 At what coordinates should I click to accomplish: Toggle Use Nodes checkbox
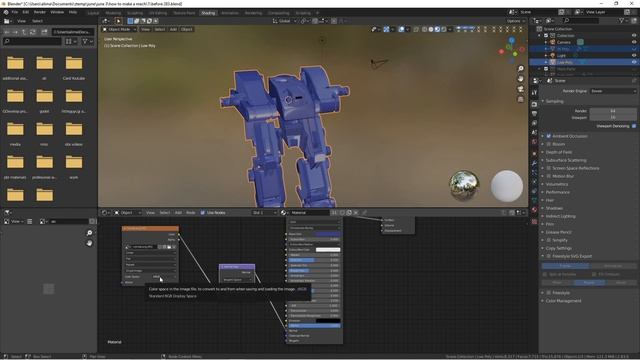(202, 213)
